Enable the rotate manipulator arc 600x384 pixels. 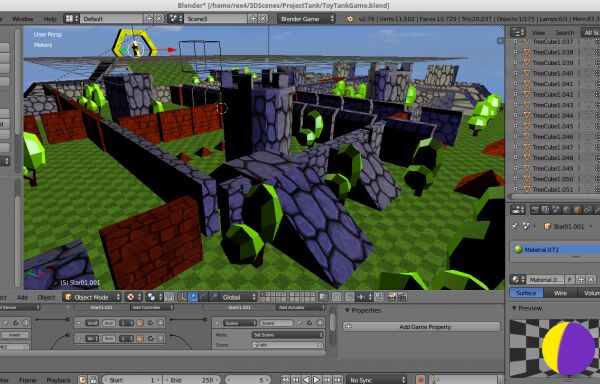(x=203, y=297)
